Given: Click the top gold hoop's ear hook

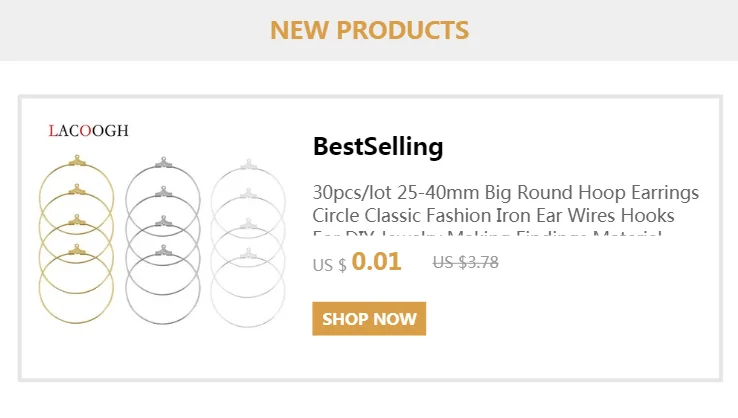Looking at the screenshot, I should tap(76, 160).
